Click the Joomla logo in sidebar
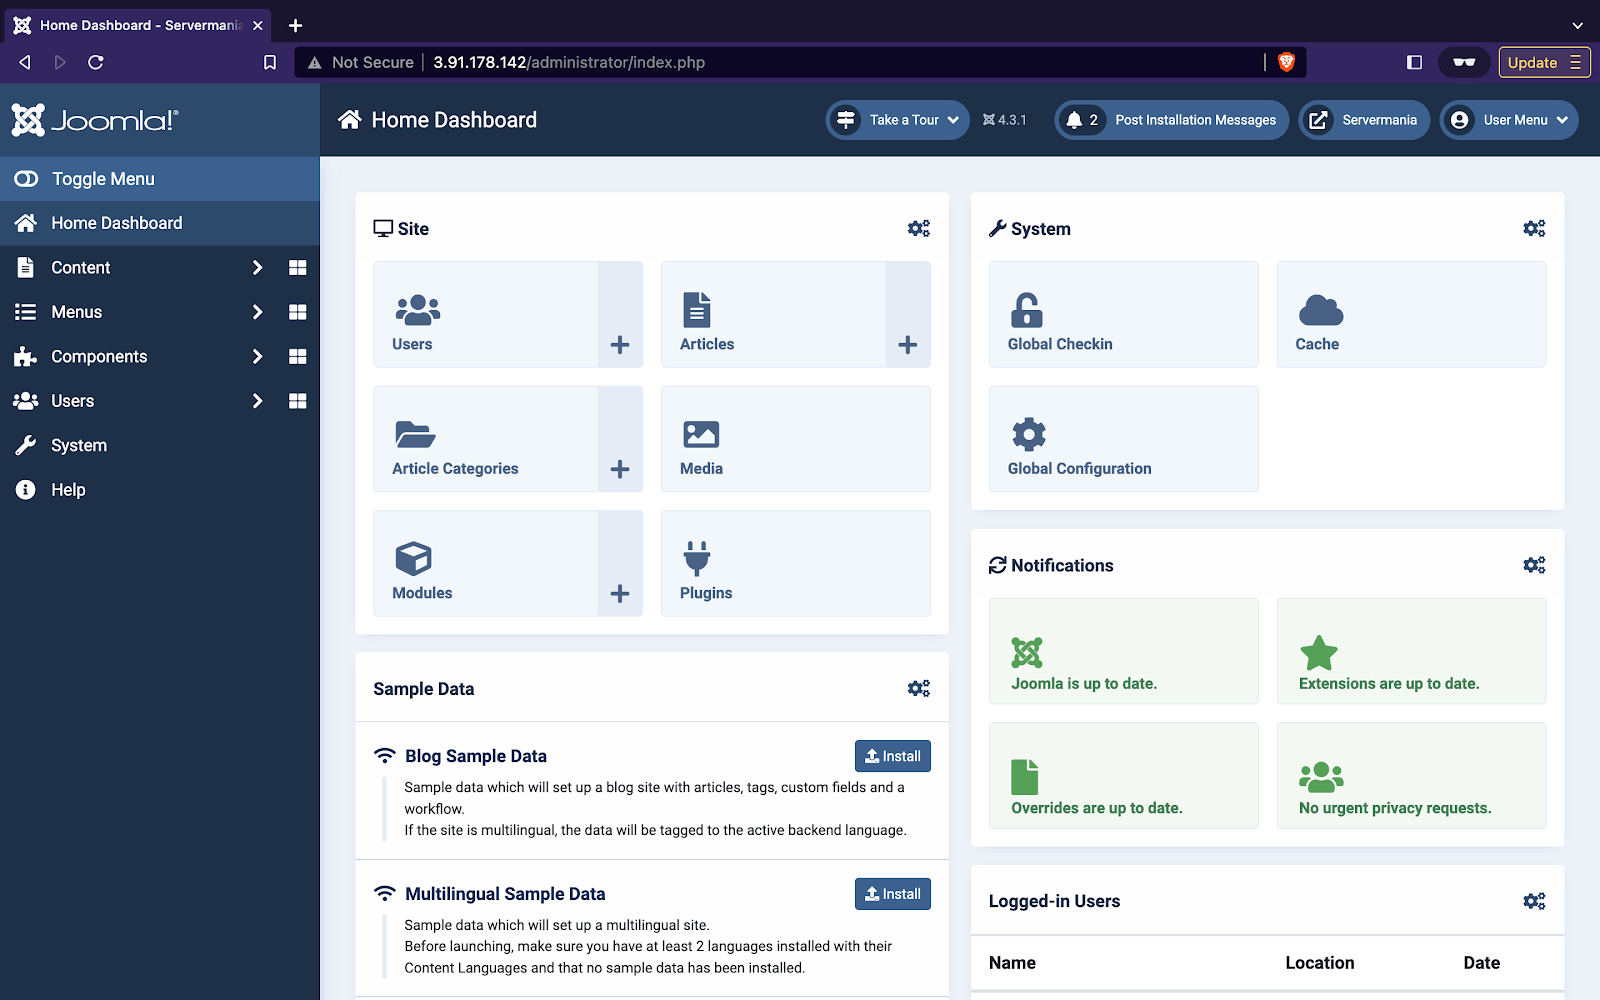 click(95, 120)
